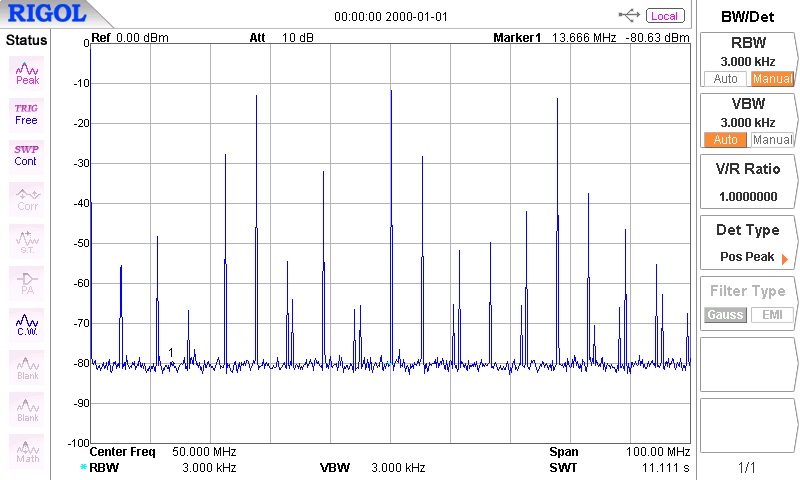Click the BW/Det menu title

pyautogui.click(x=748, y=15)
